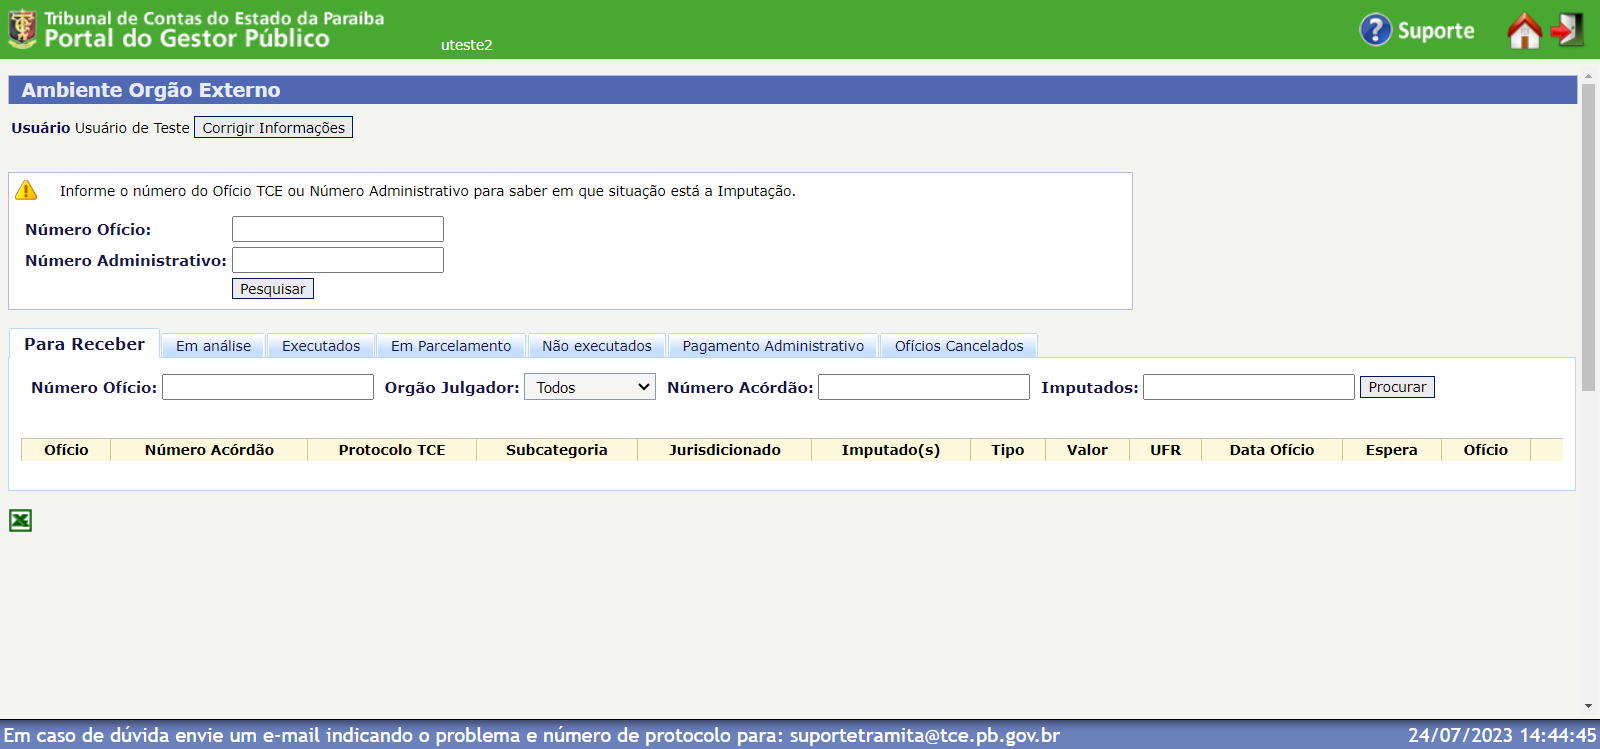Click the Pesquisar button
Screen dimensions: 1600x749
[273, 288]
